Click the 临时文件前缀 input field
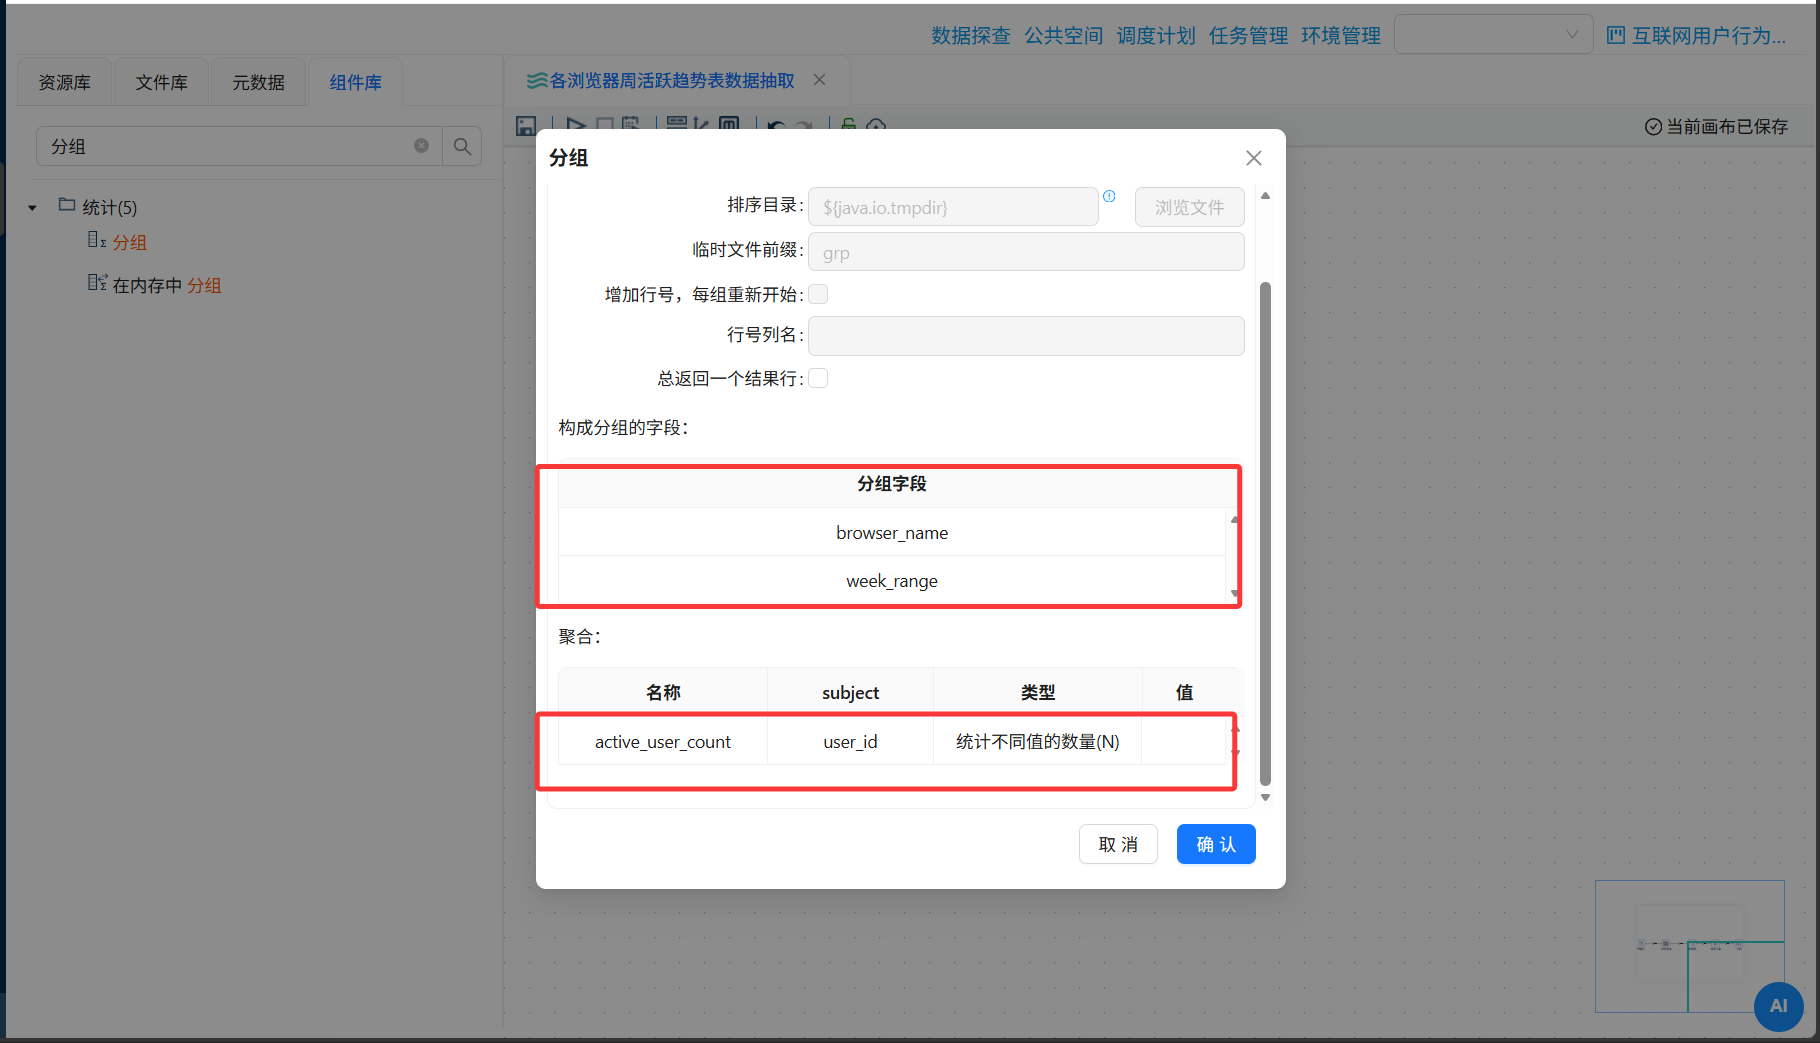The height and width of the screenshot is (1043, 1820). click(1026, 252)
